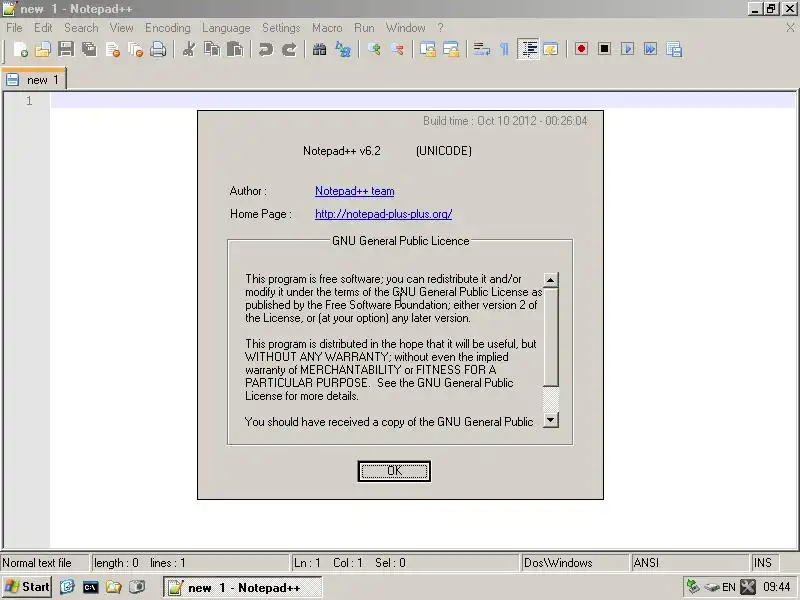Open the Settings menu
The height and width of the screenshot is (600, 800).
click(281, 28)
